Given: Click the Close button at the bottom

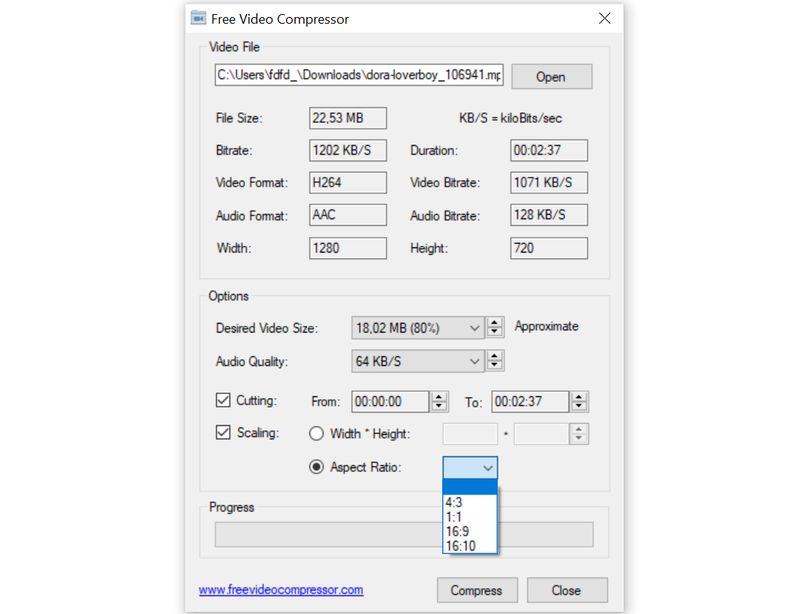Looking at the screenshot, I should click(567, 591).
